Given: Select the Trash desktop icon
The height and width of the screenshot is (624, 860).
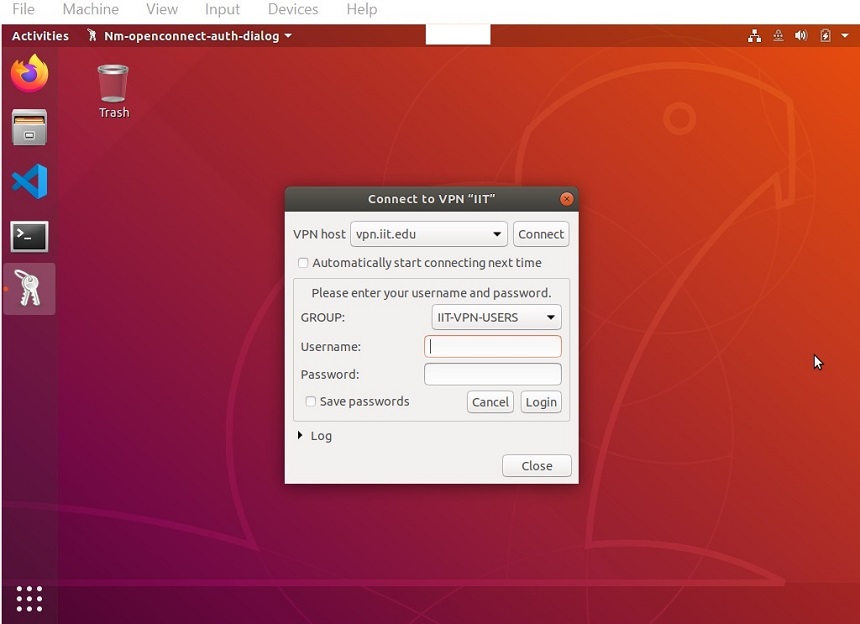Looking at the screenshot, I should tap(114, 92).
